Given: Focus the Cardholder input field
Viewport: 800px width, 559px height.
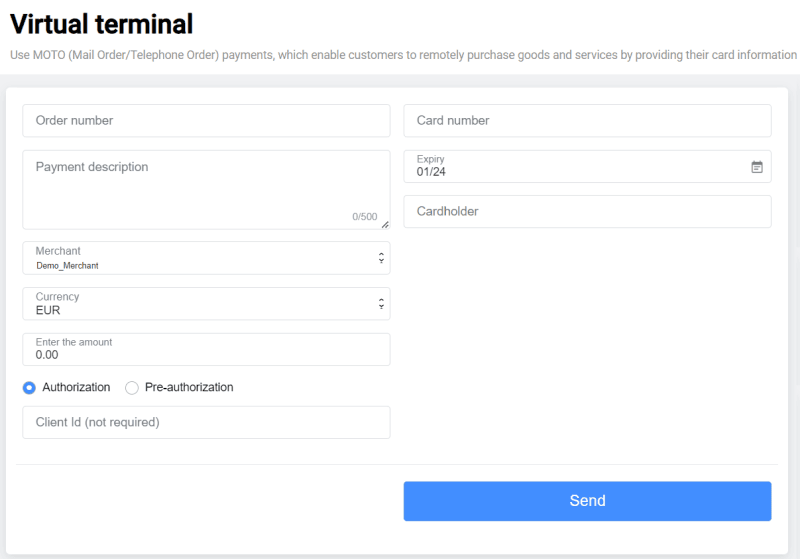Looking at the screenshot, I should point(587,212).
